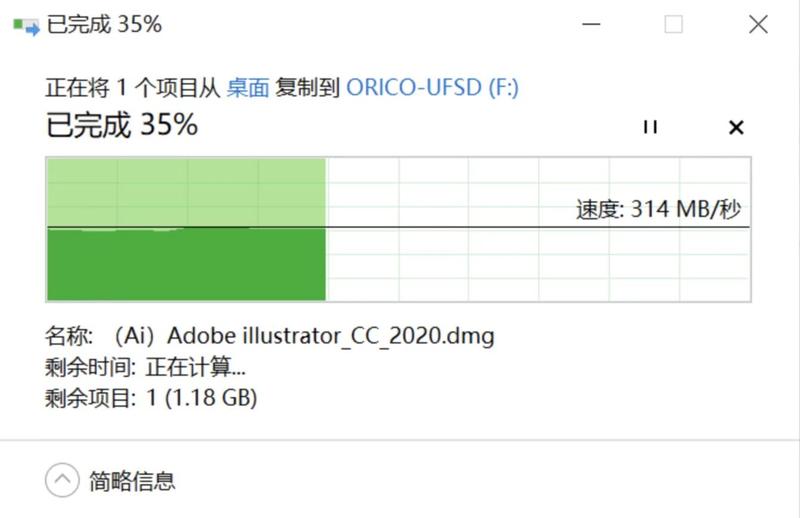Pause the file copy operation

(x=650, y=127)
